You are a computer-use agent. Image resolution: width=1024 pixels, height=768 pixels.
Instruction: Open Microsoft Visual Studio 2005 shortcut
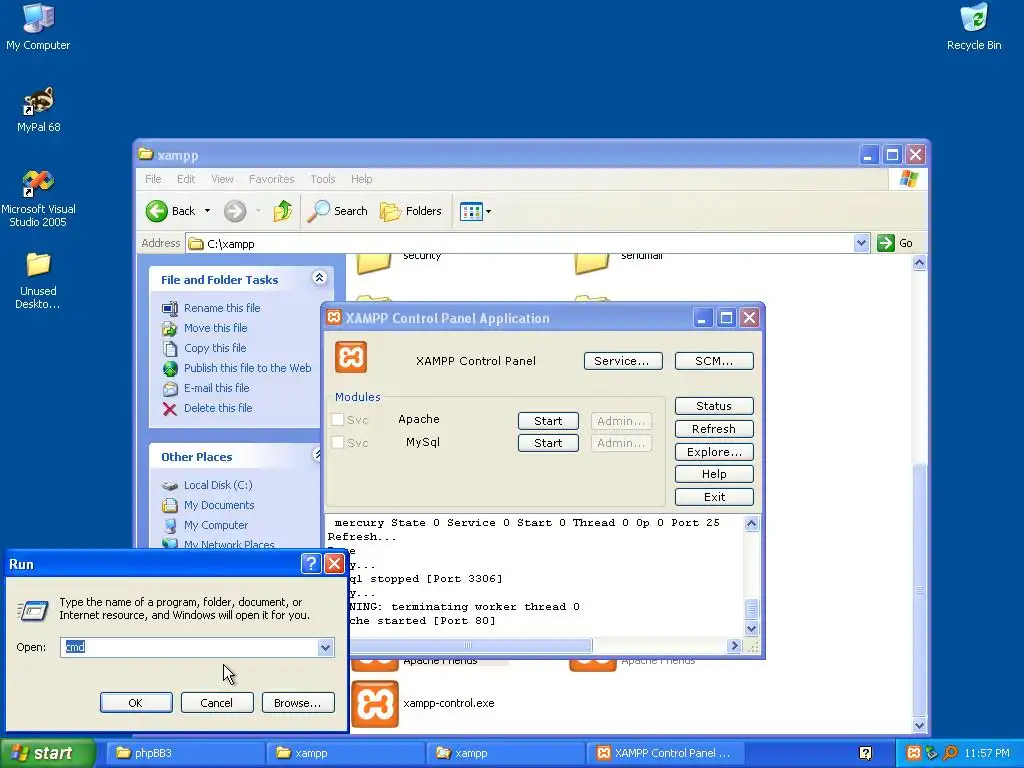(x=38, y=199)
